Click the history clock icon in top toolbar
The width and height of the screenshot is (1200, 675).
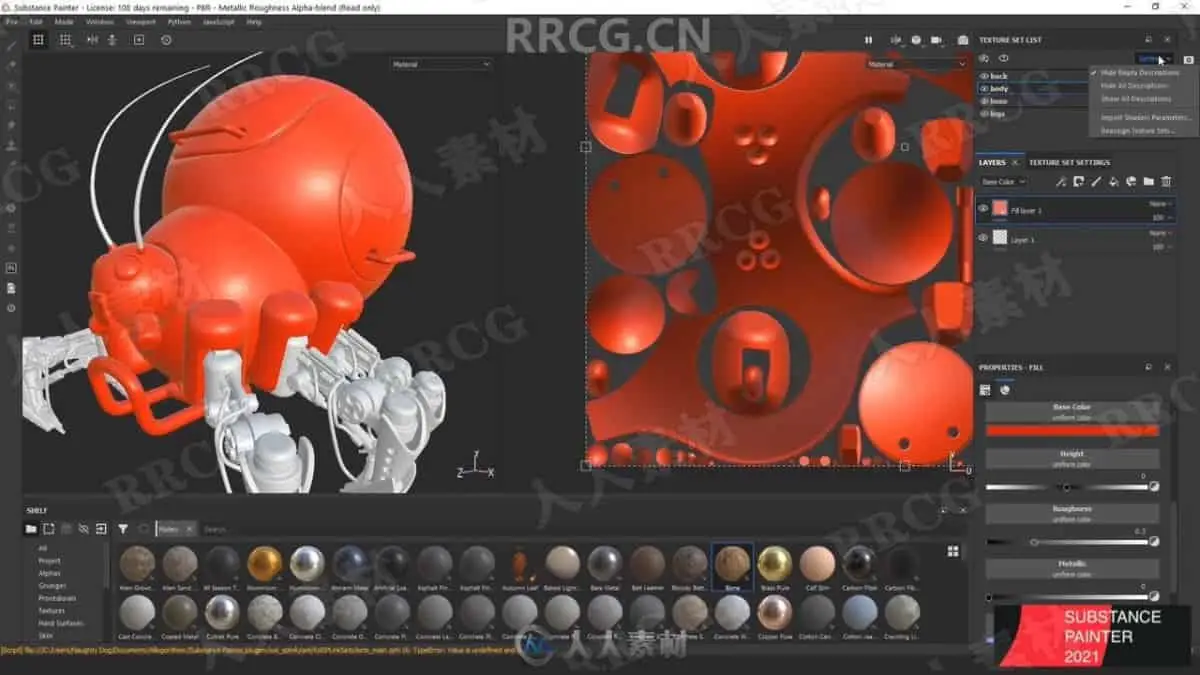(166, 40)
